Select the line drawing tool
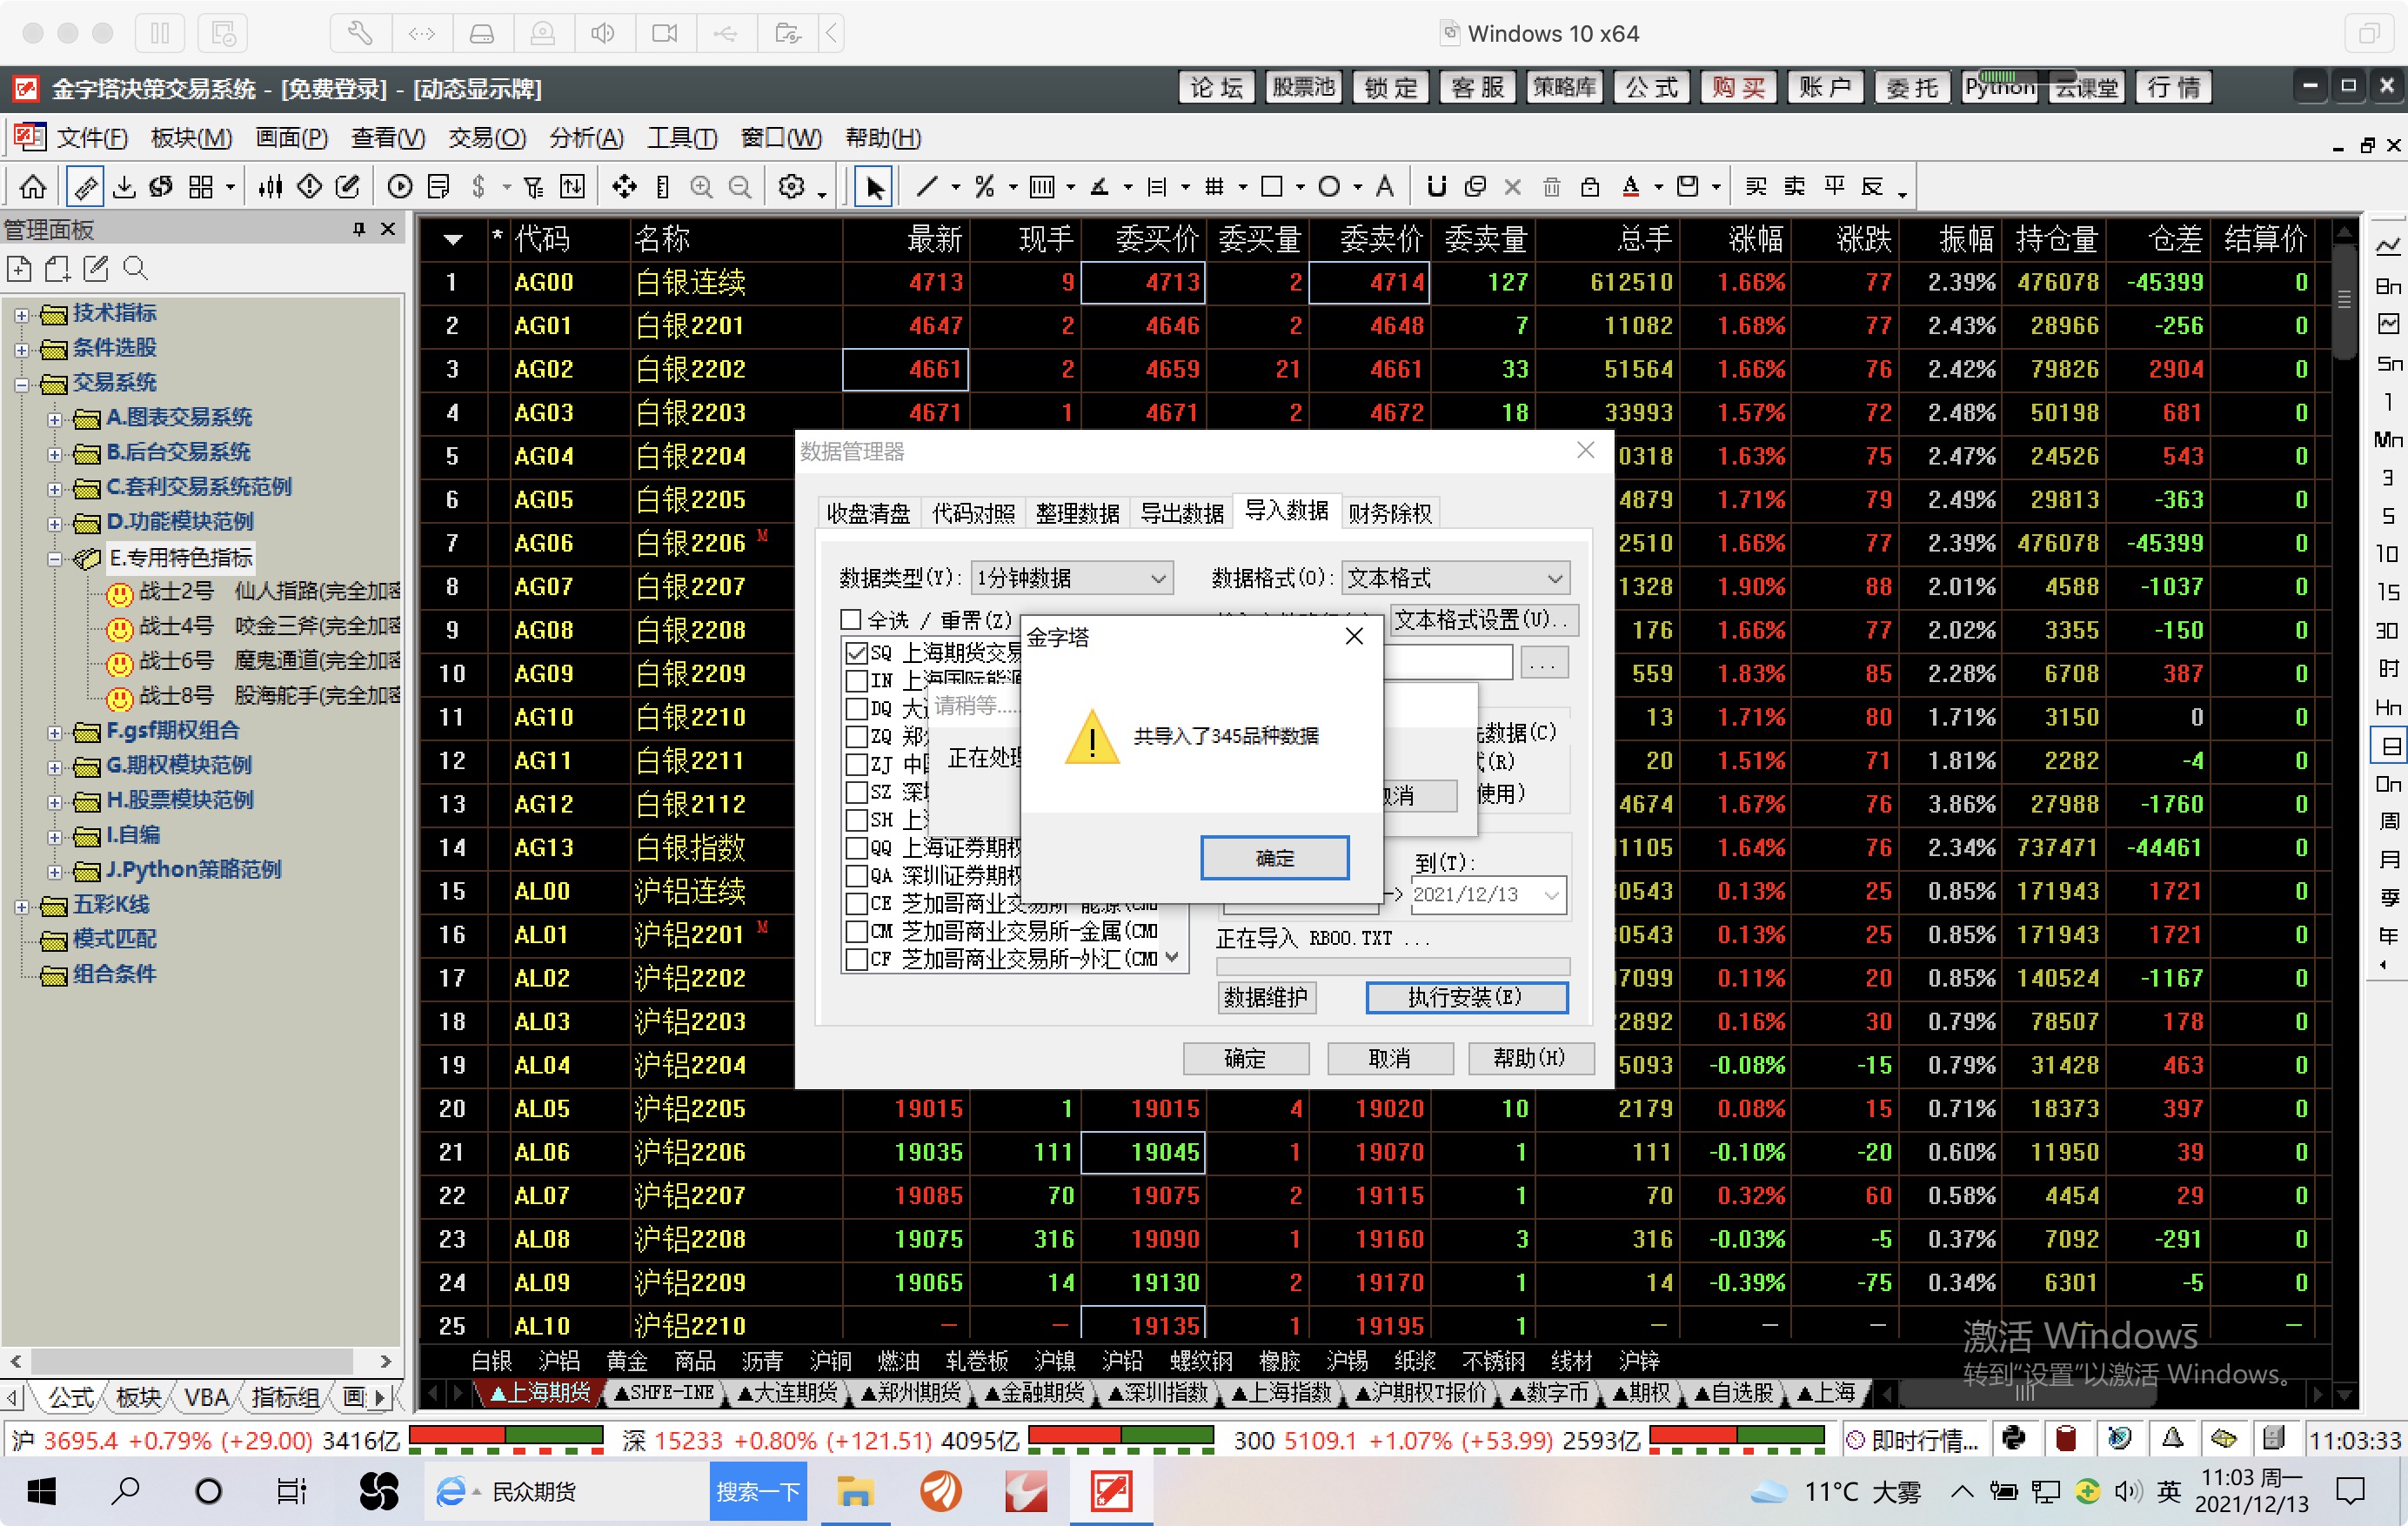 927,187
